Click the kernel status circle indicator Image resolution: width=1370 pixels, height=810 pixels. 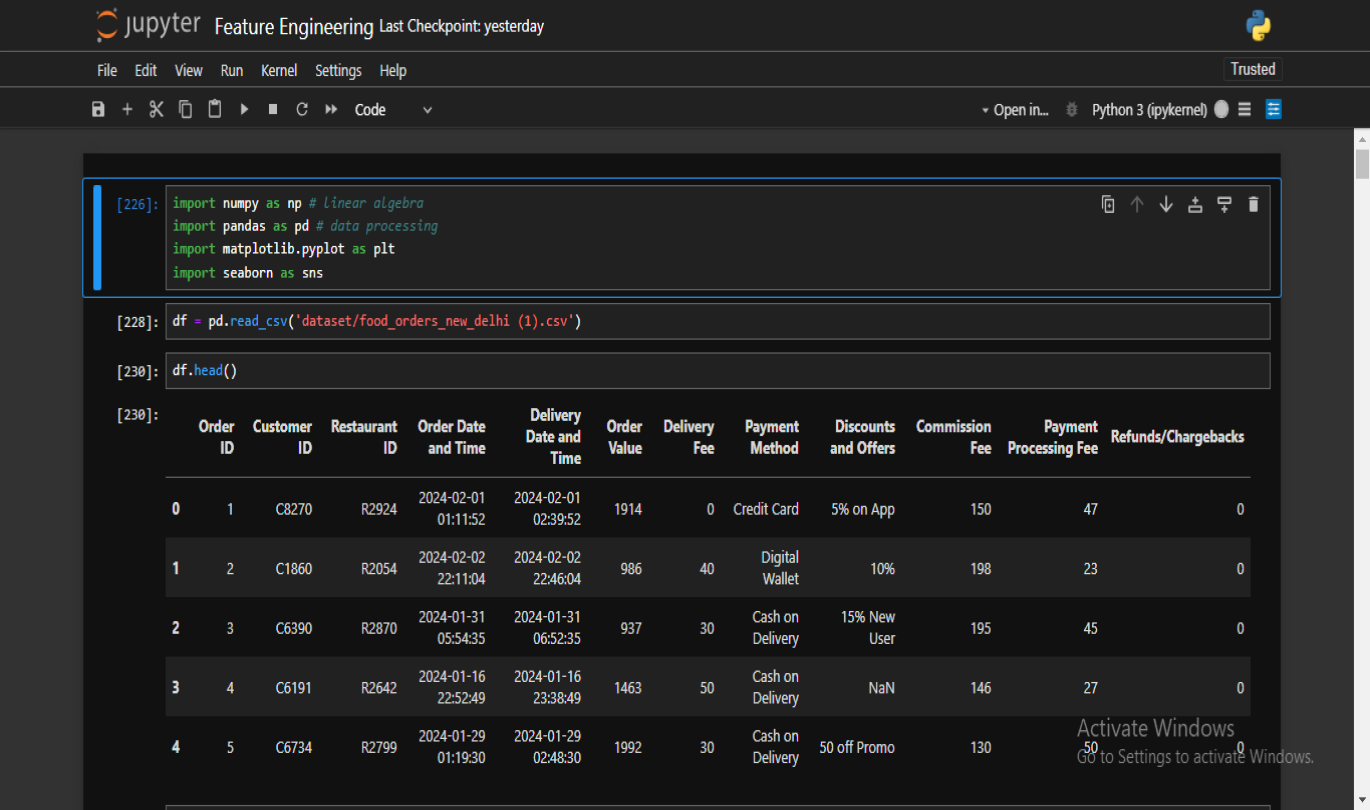pyautogui.click(x=1221, y=110)
